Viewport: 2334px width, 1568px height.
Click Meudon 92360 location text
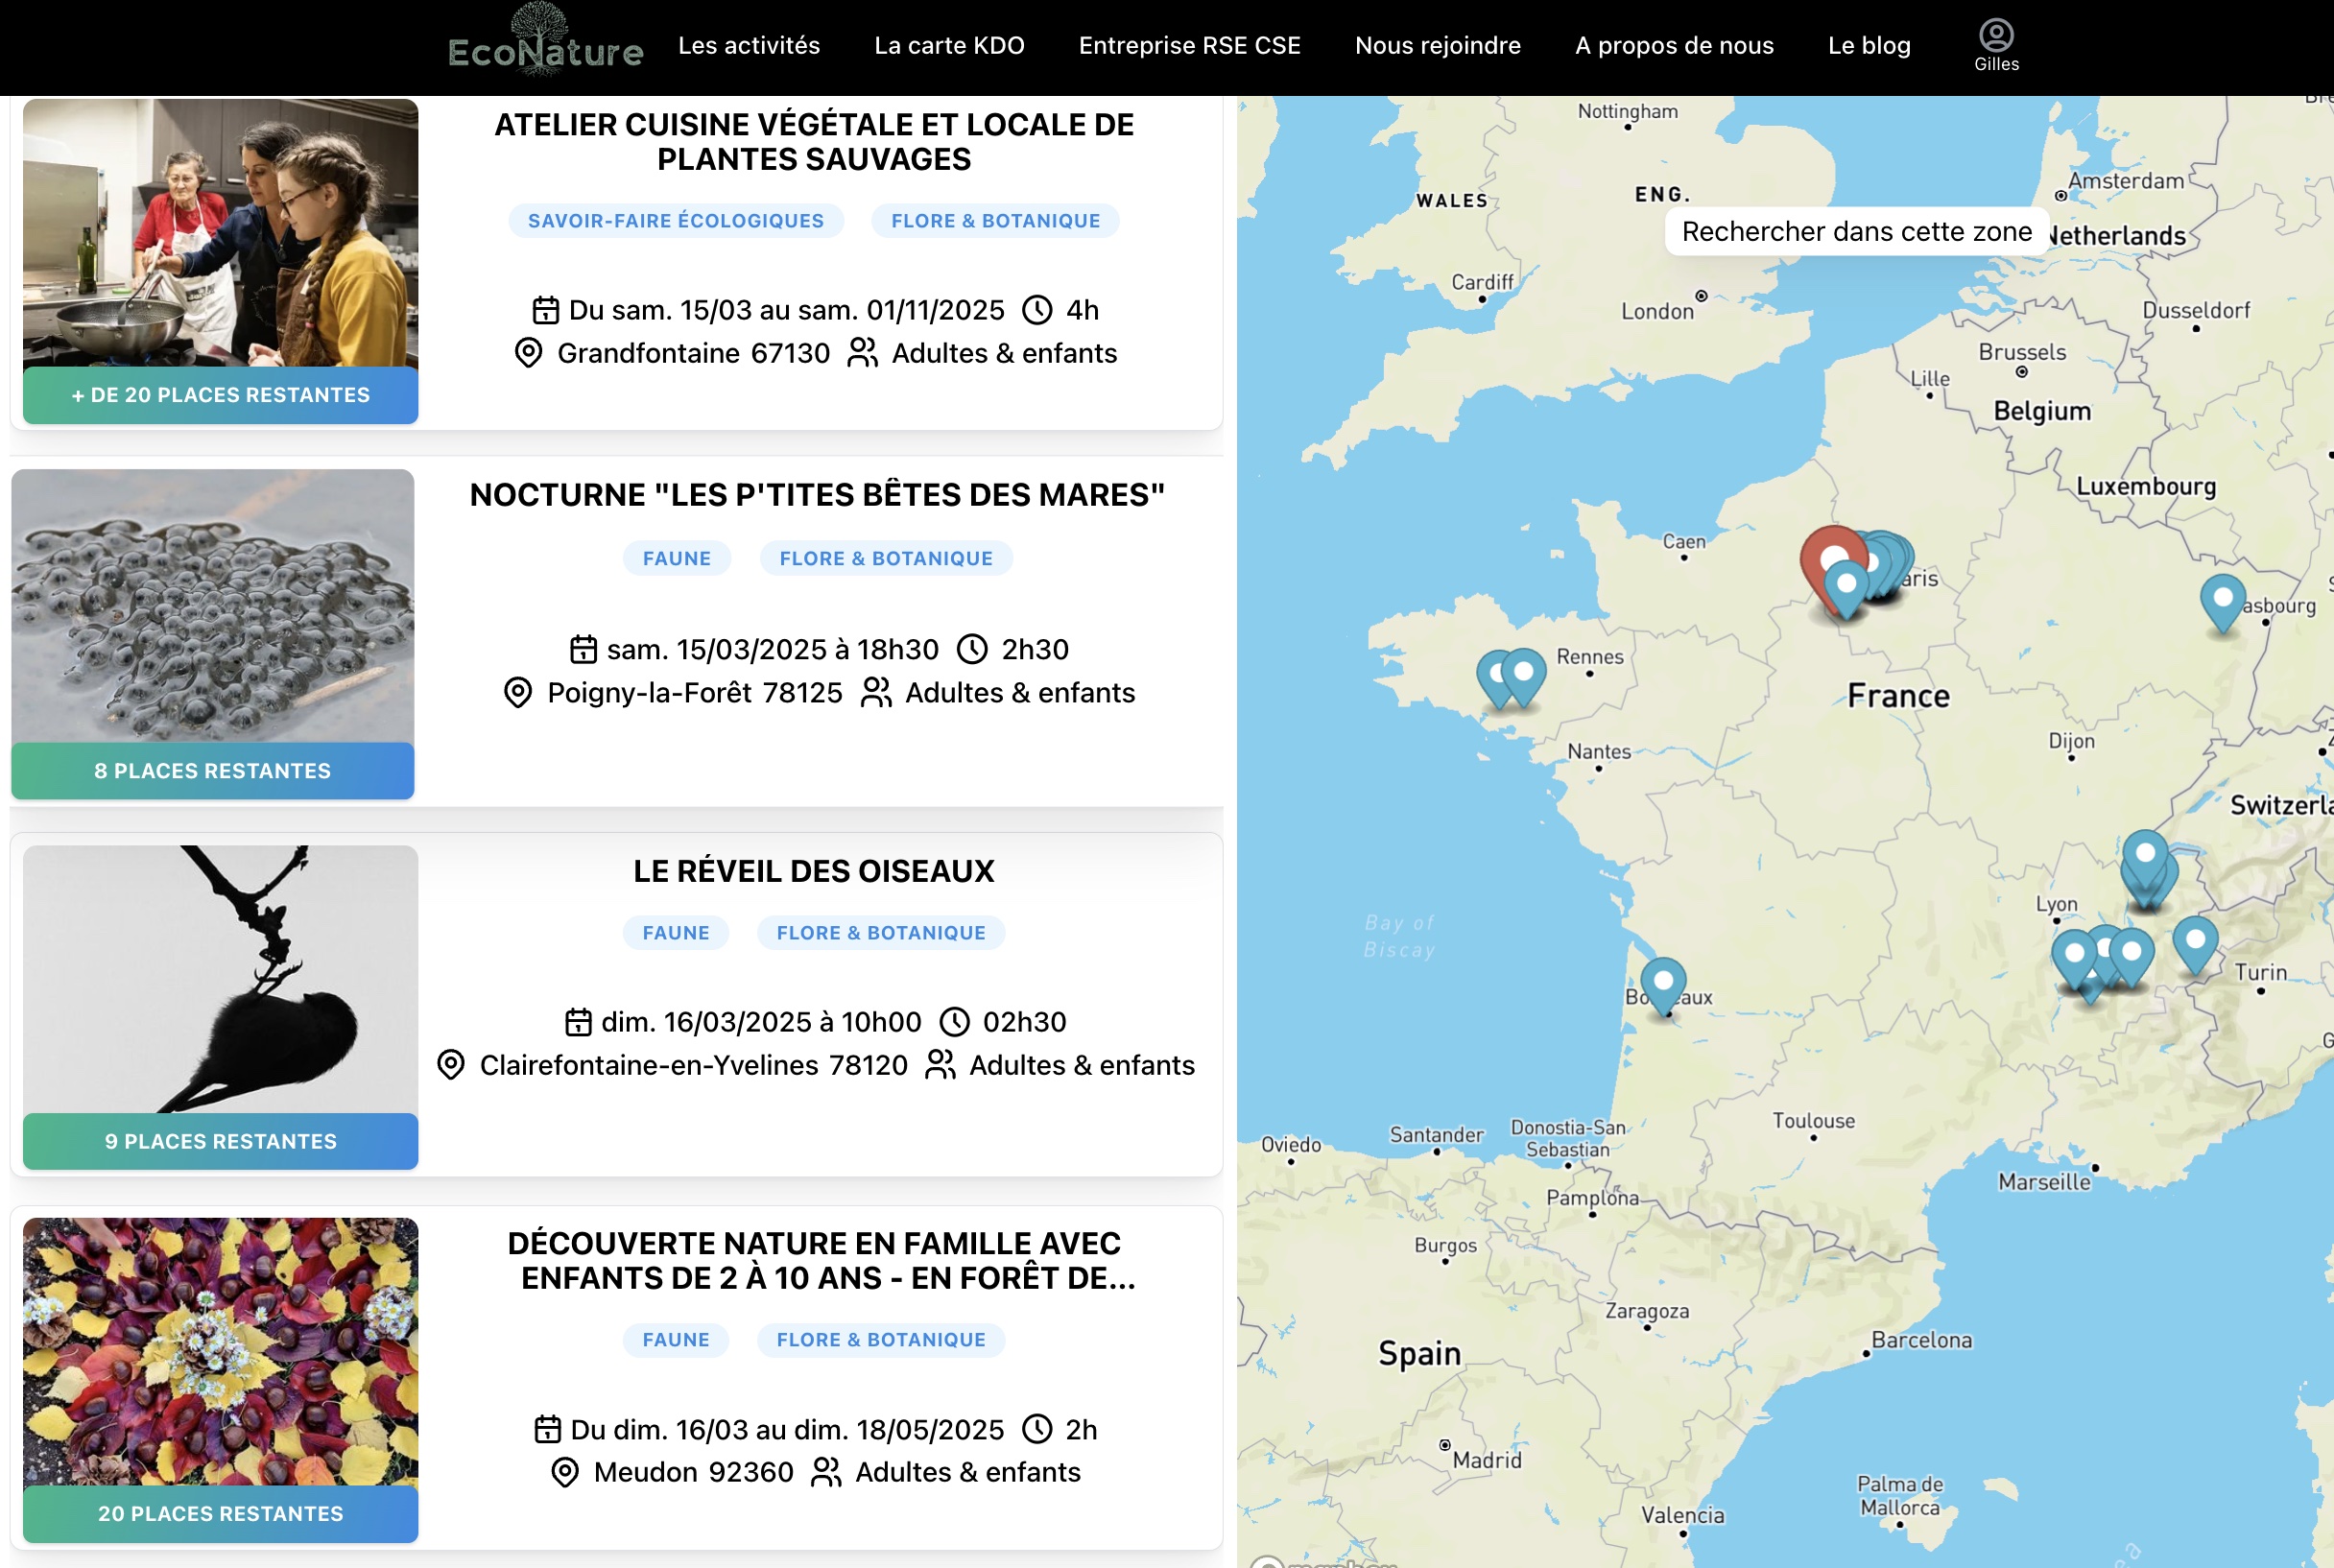click(x=693, y=1473)
